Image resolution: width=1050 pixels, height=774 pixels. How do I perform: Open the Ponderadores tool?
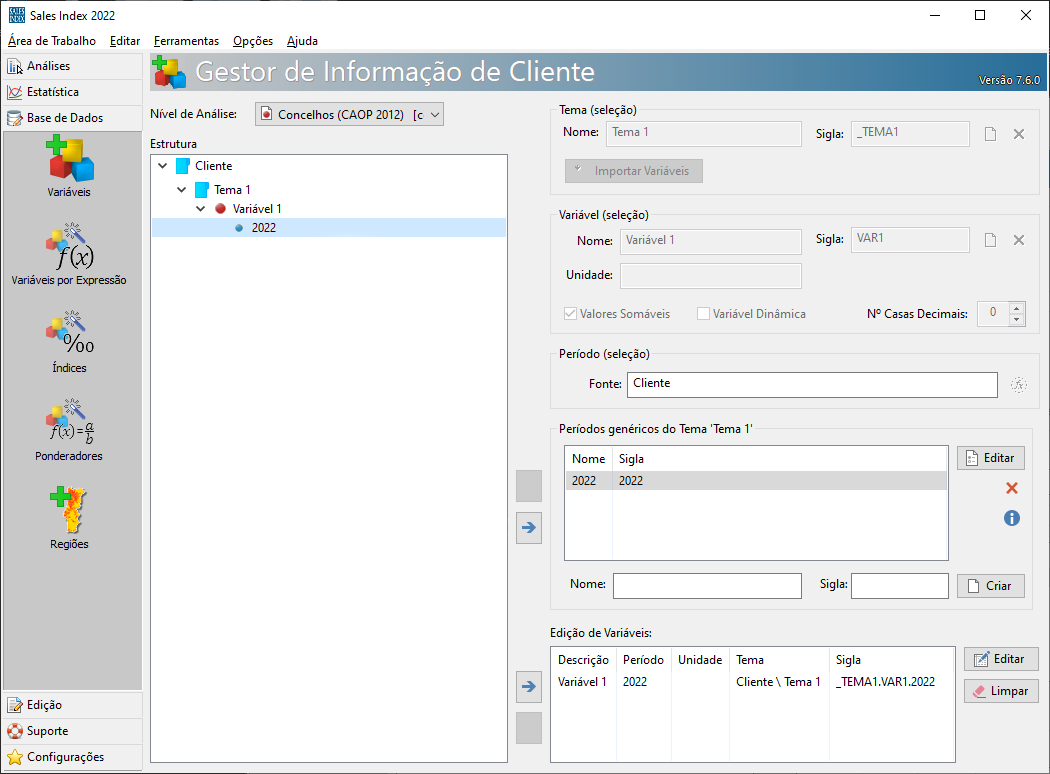69,423
